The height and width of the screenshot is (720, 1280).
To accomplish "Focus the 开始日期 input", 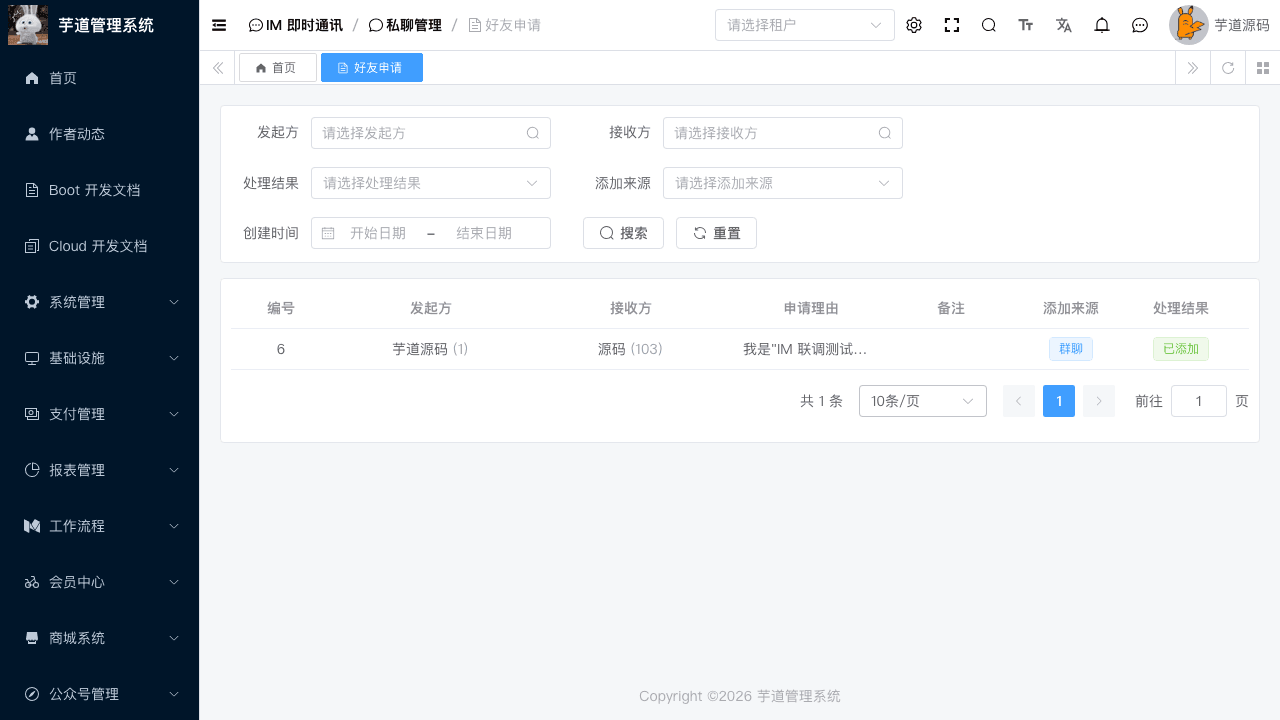I will [x=378, y=233].
